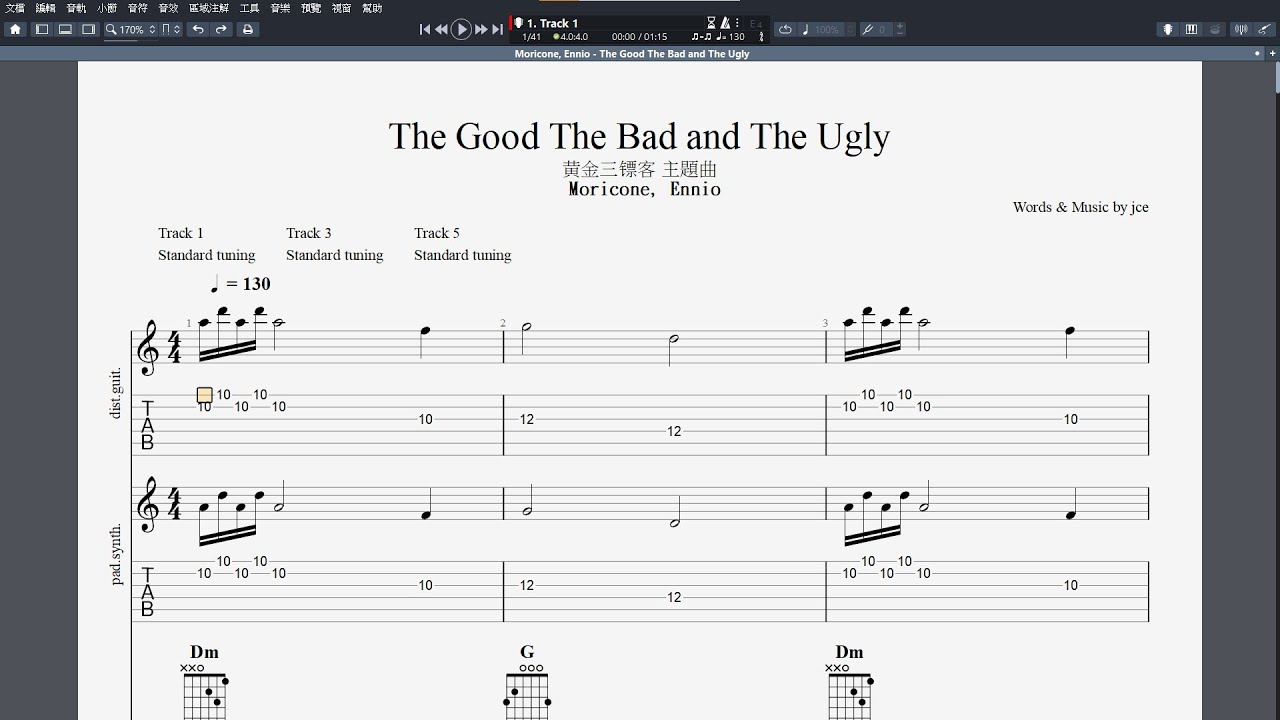Click the Fast forward button
Image resolution: width=1280 pixels, height=720 pixels.
pos(481,30)
